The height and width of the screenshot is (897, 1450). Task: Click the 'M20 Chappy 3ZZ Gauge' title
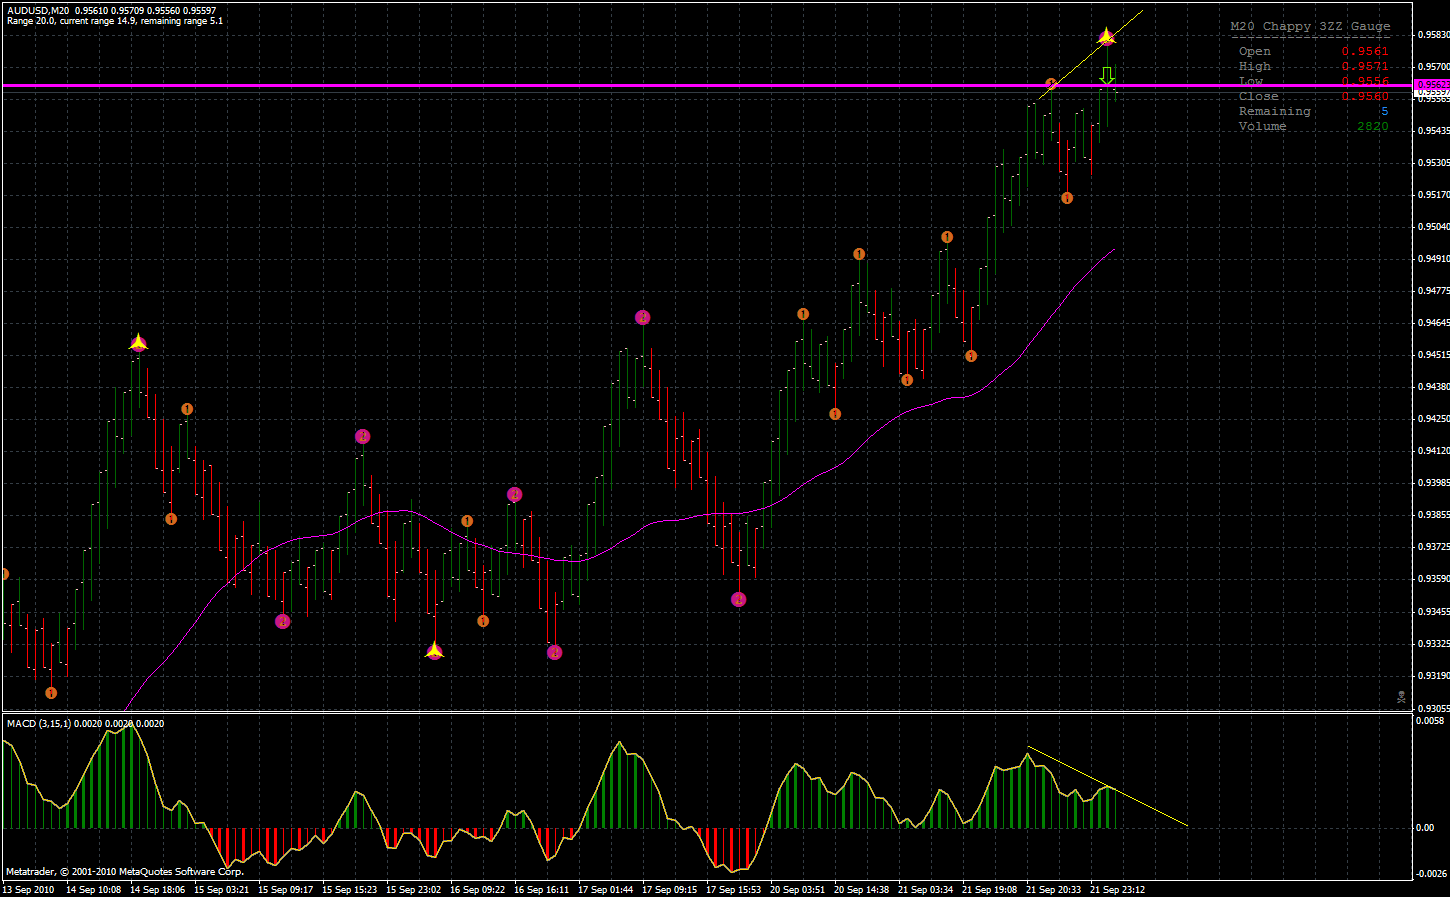(x=1309, y=27)
